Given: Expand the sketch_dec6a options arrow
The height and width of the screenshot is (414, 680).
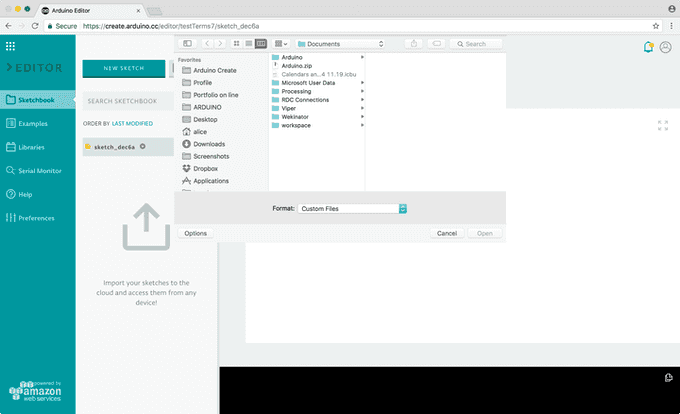Looking at the screenshot, I should 143,146.
